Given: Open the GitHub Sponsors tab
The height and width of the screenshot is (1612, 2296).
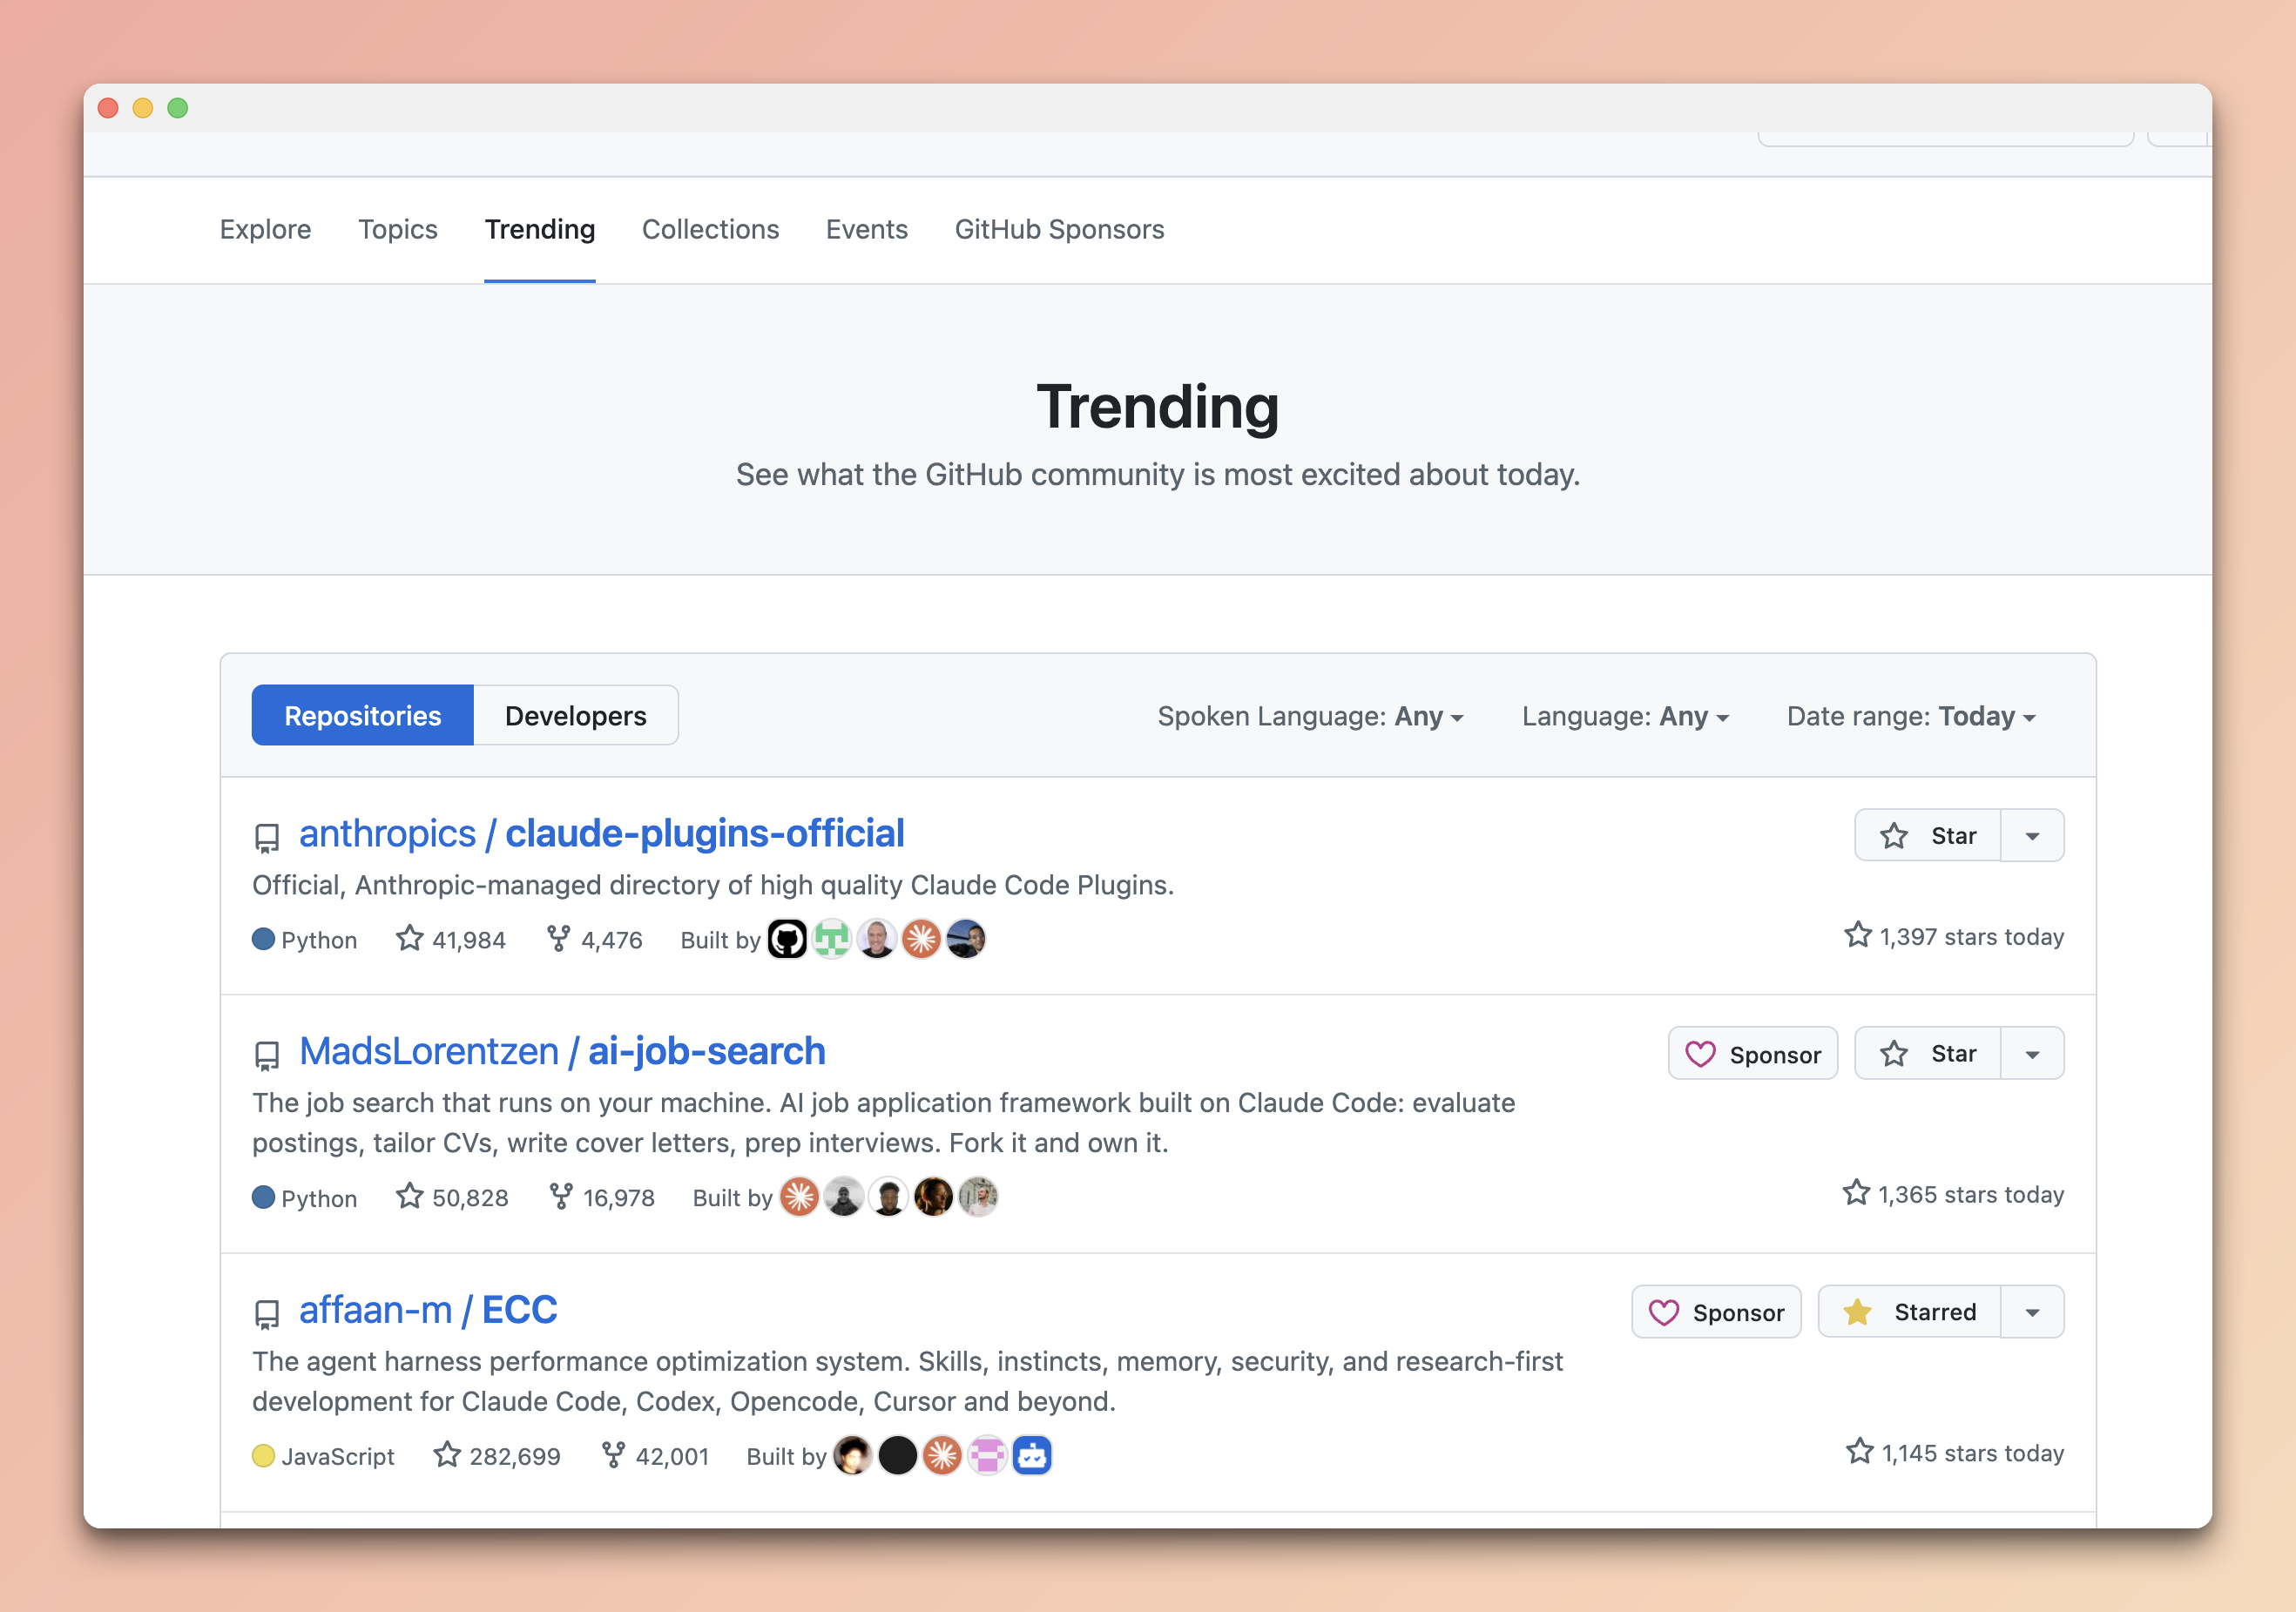Looking at the screenshot, I should coord(1059,229).
